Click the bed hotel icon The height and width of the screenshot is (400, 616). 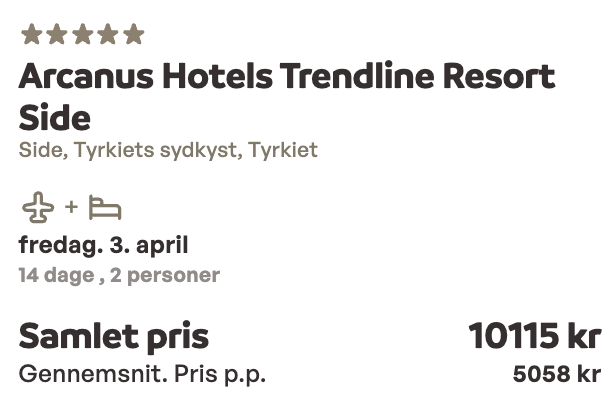click(x=104, y=209)
